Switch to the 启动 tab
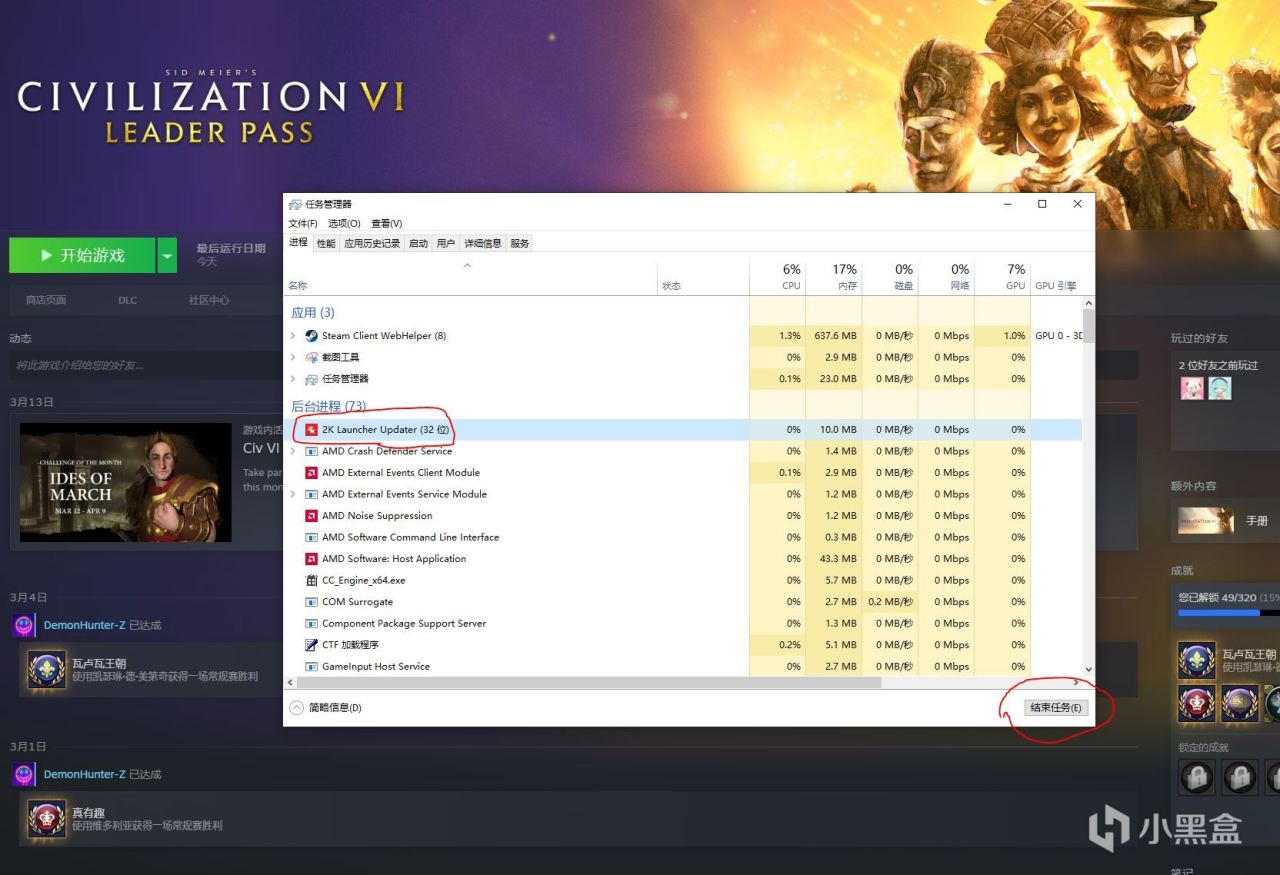1280x875 pixels. [418, 243]
